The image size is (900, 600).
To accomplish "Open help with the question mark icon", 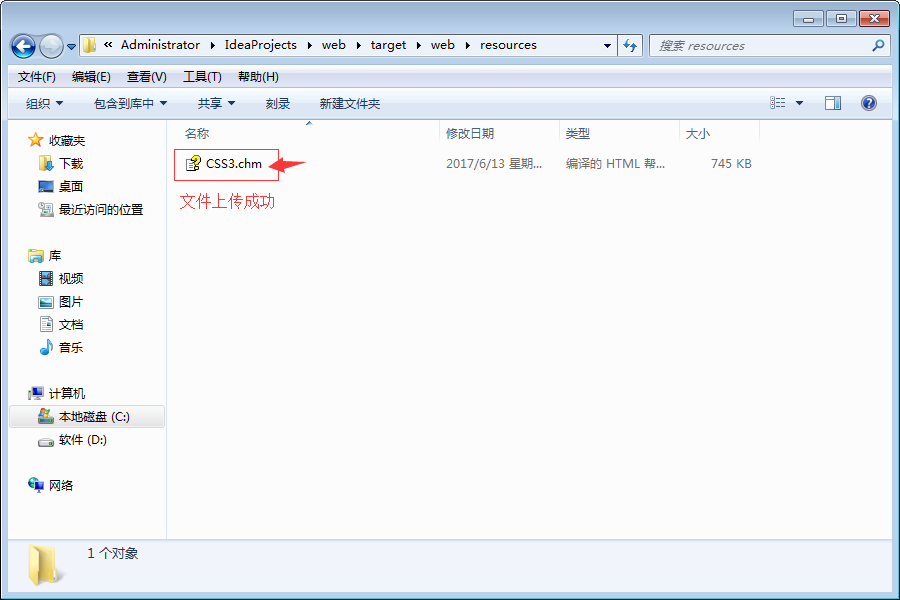I will point(868,103).
